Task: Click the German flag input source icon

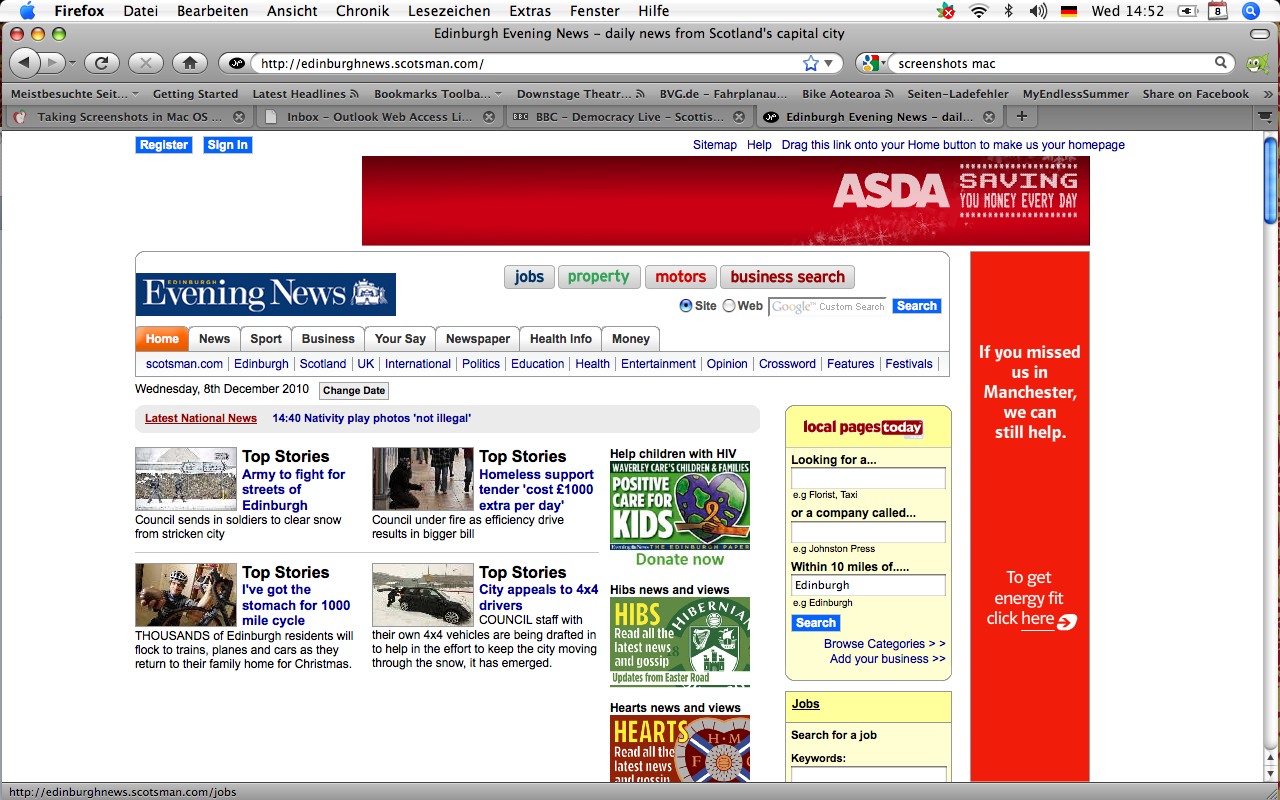Action: tap(1069, 11)
